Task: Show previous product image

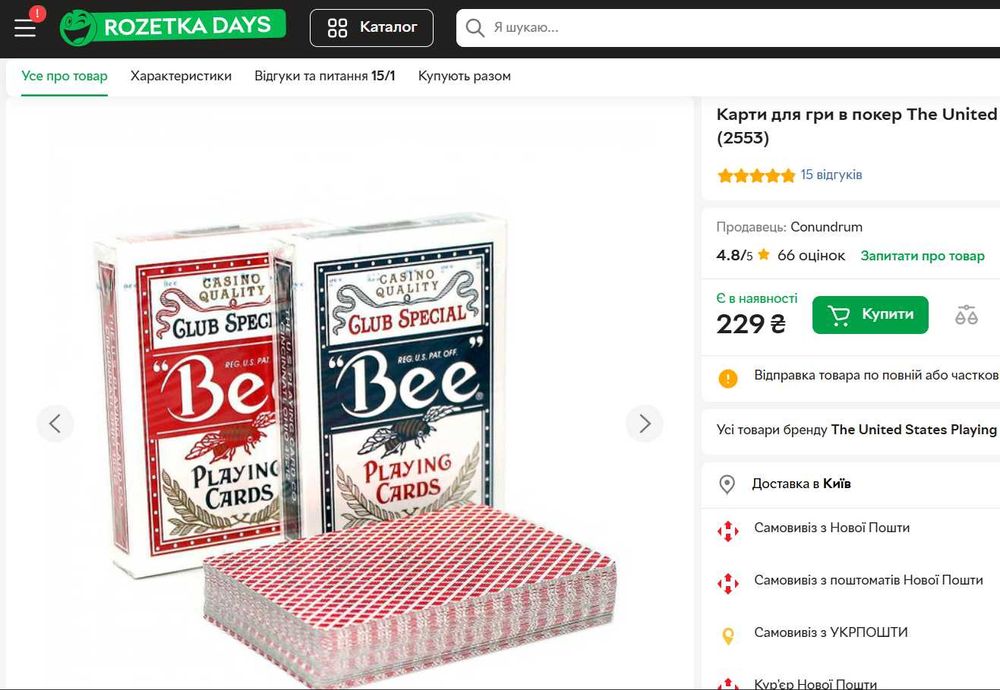Action: (55, 423)
